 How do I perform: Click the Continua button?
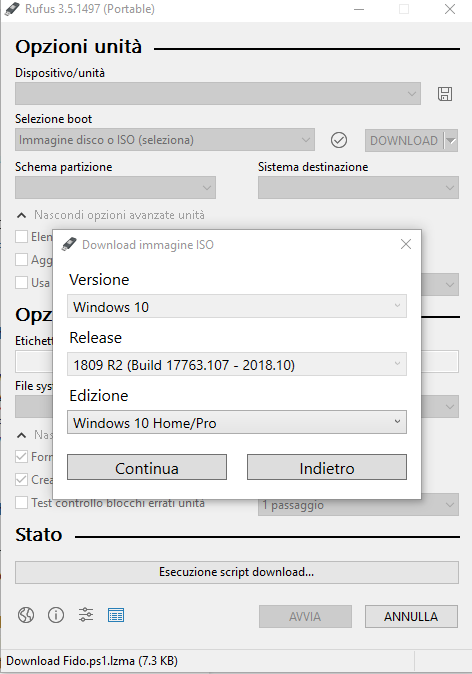click(x=147, y=467)
